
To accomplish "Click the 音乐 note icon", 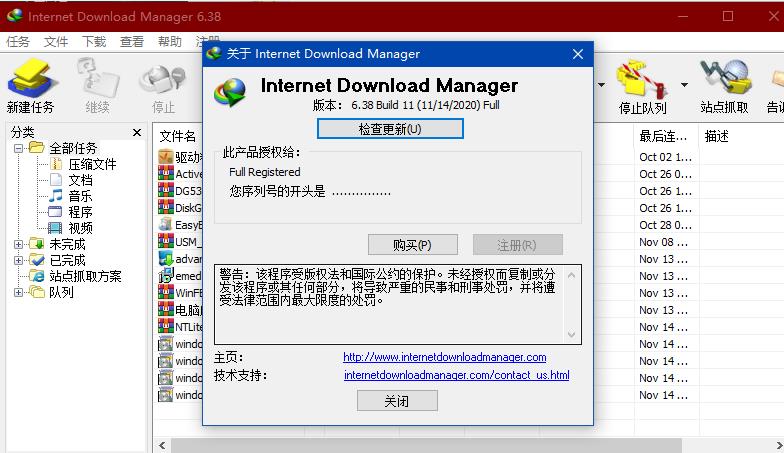I will pos(56,196).
